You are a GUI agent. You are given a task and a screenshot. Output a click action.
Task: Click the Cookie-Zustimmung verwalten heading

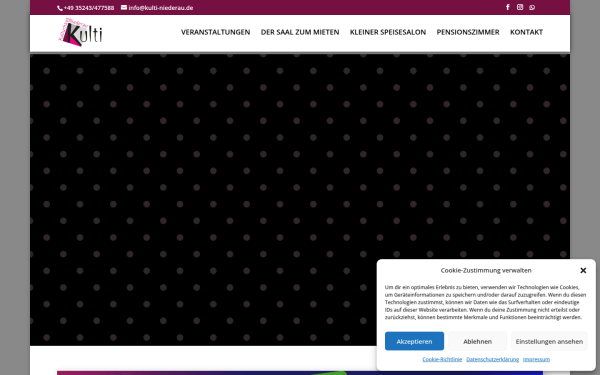click(x=486, y=271)
